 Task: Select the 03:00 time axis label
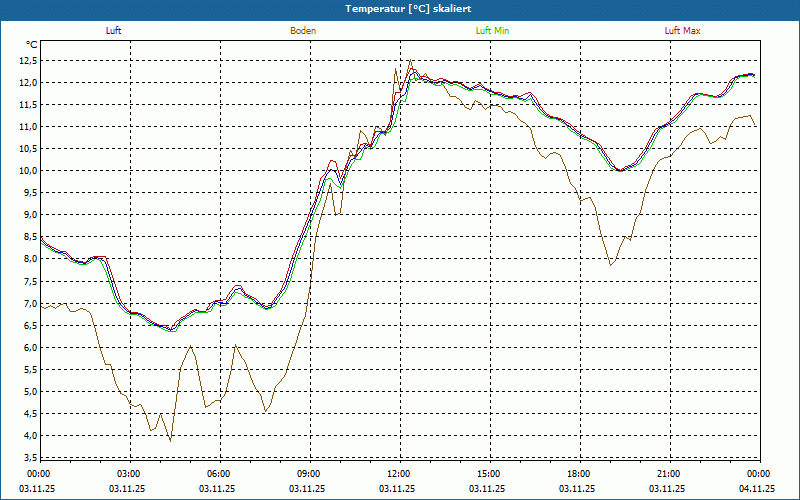[x=129, y=474]
